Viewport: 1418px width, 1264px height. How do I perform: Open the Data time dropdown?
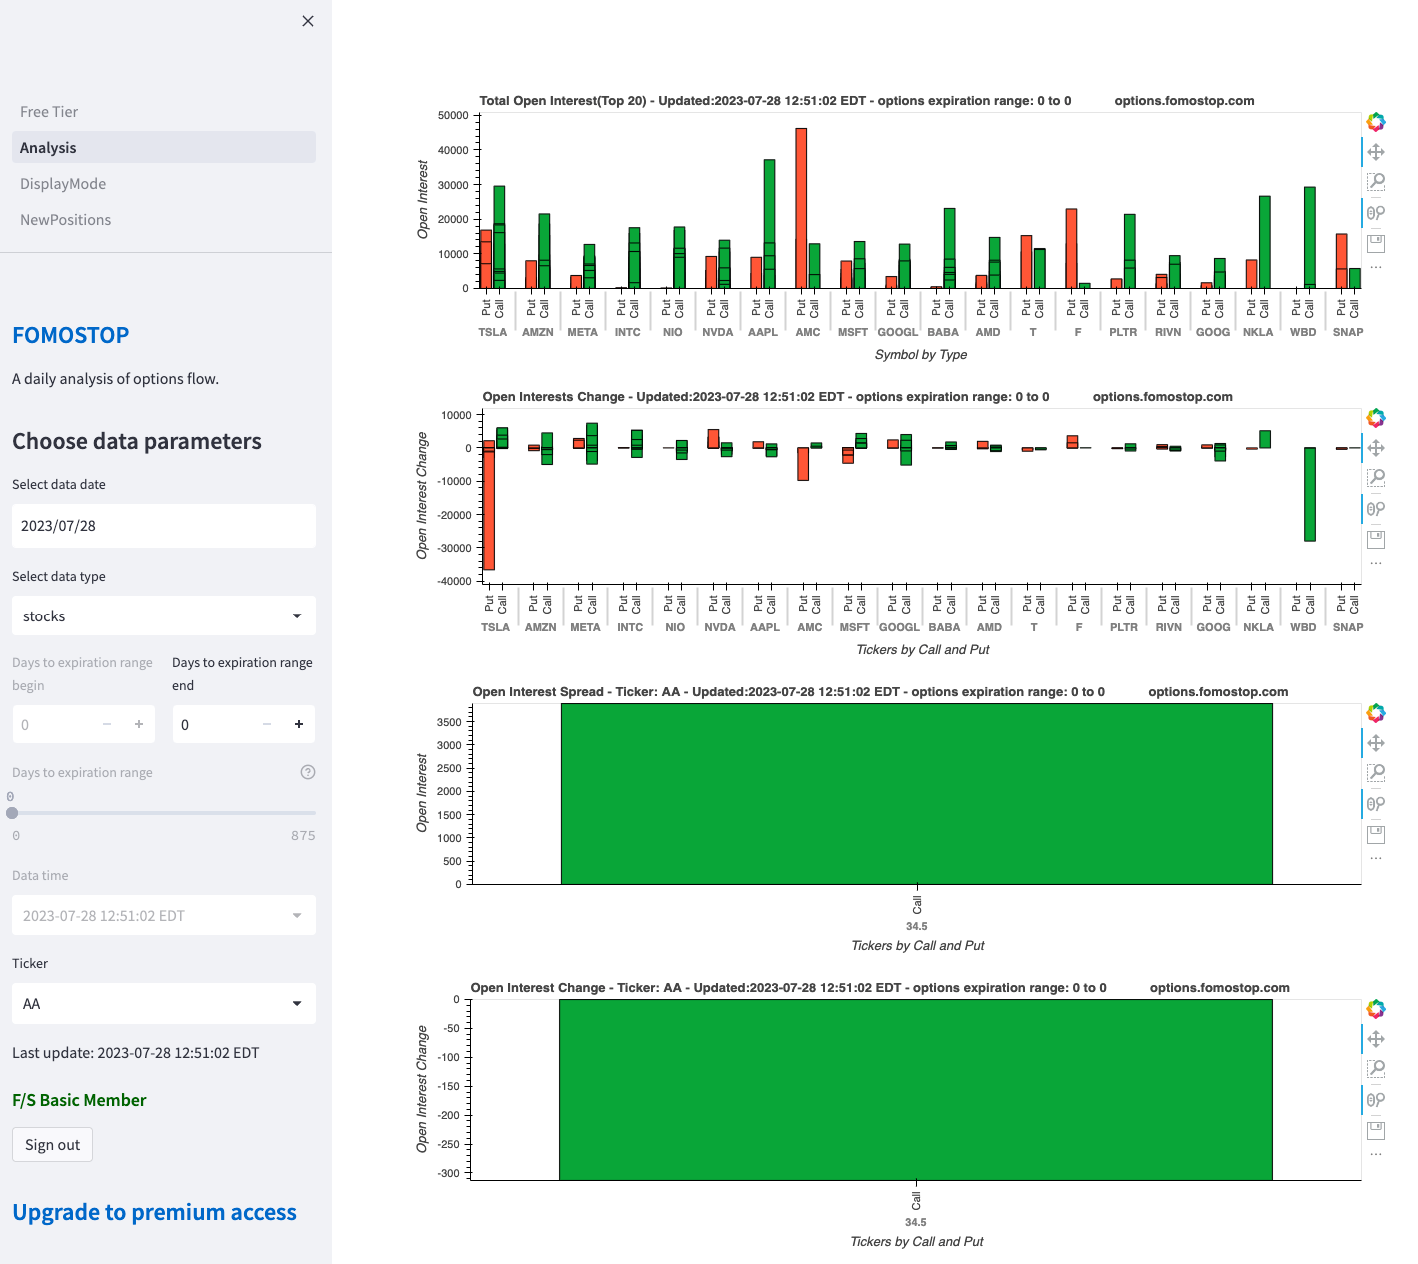coord(164,916)
